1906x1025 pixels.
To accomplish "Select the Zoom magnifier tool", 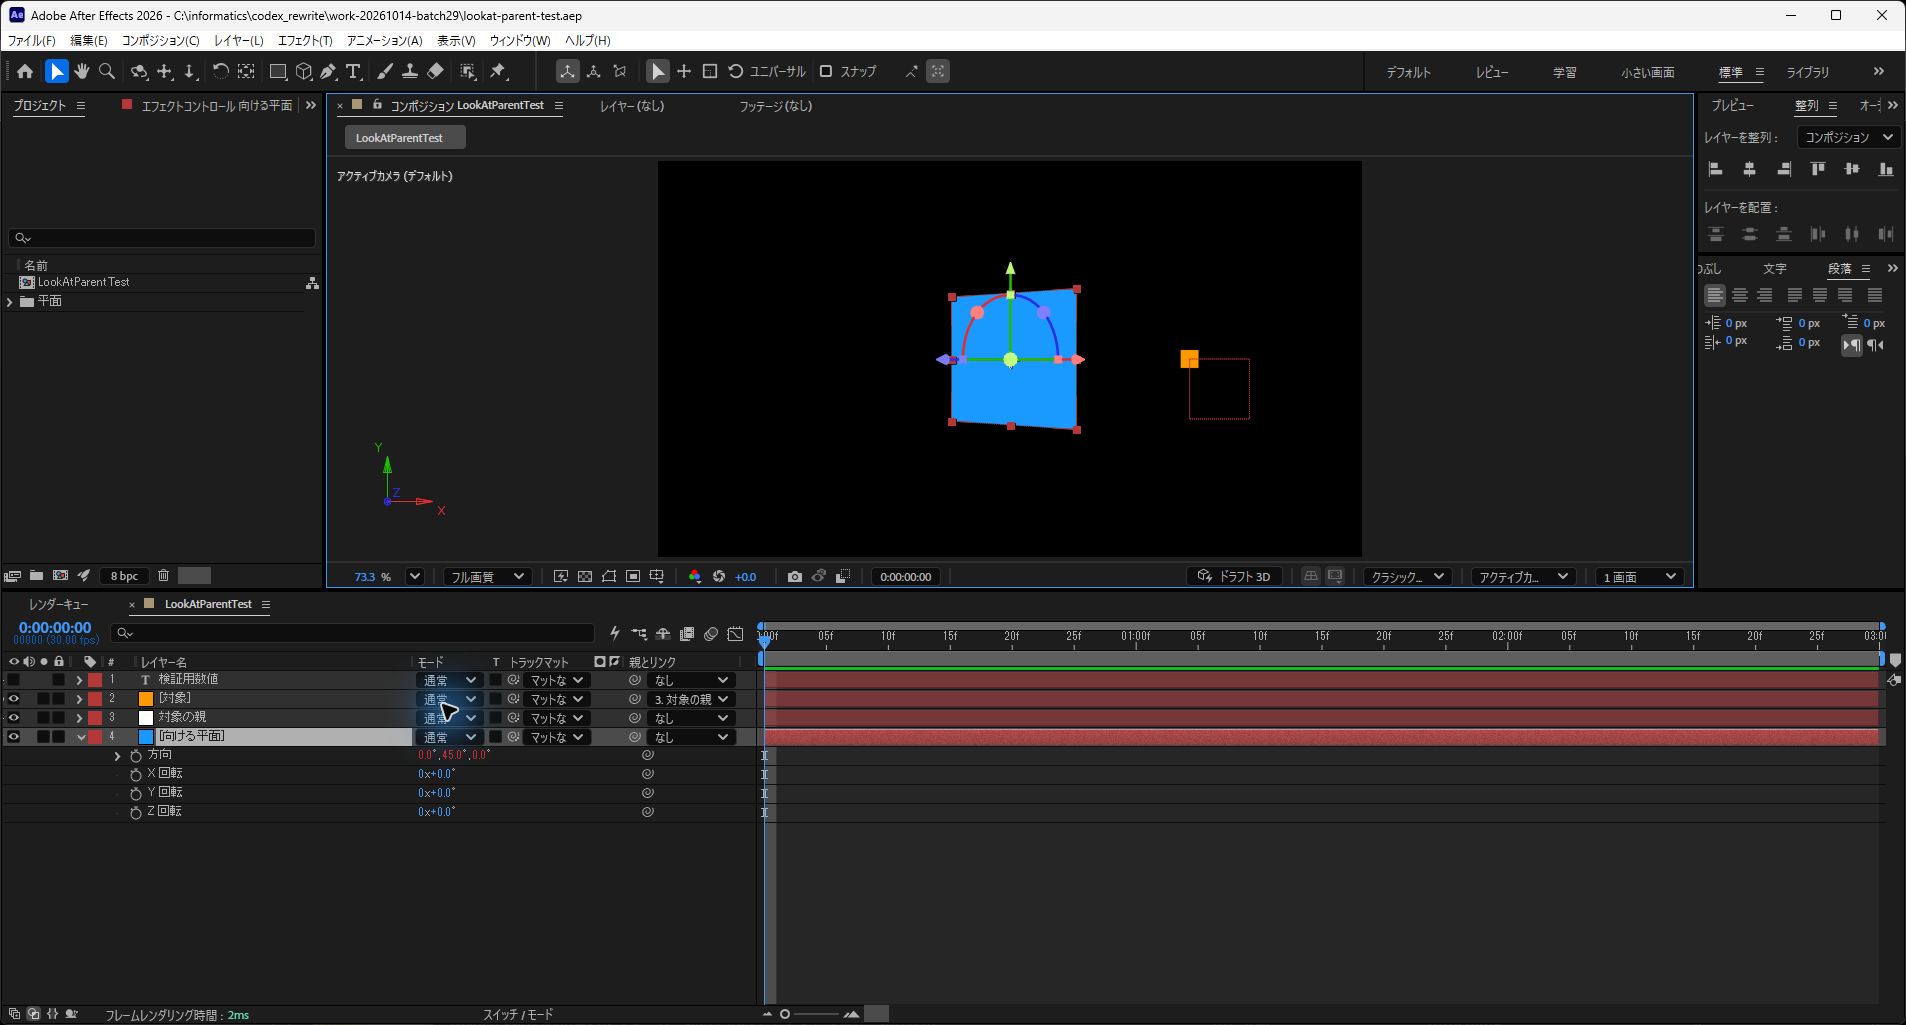I will click(107, 71).
